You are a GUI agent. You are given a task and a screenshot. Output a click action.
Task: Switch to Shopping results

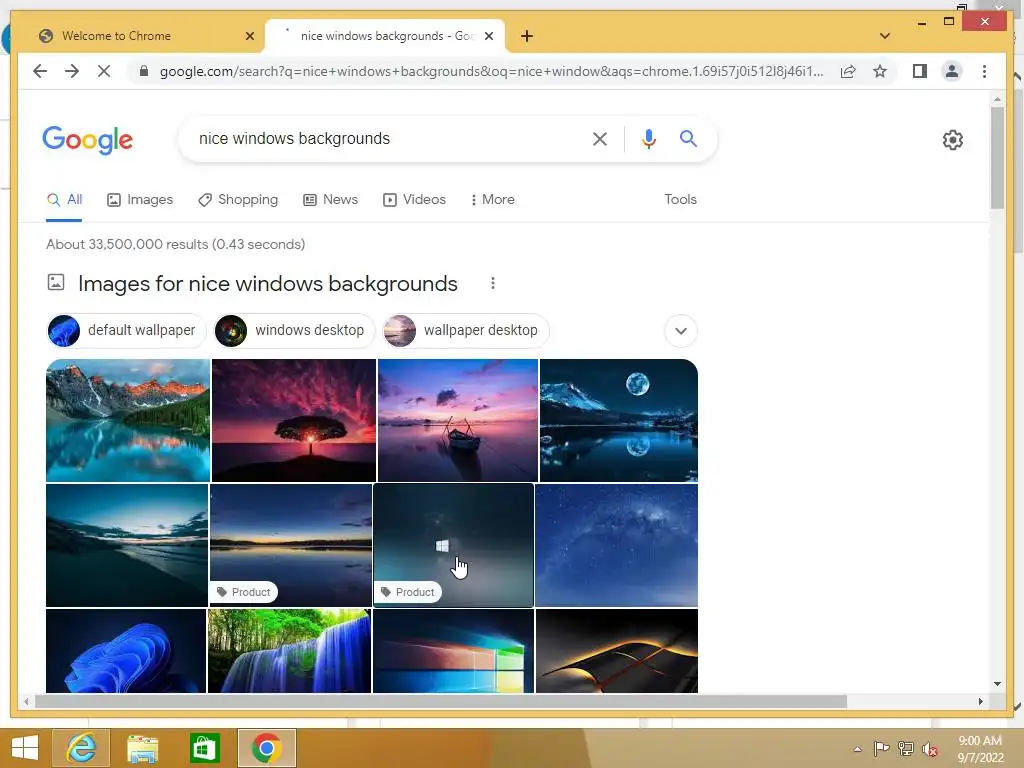point(238,200)
